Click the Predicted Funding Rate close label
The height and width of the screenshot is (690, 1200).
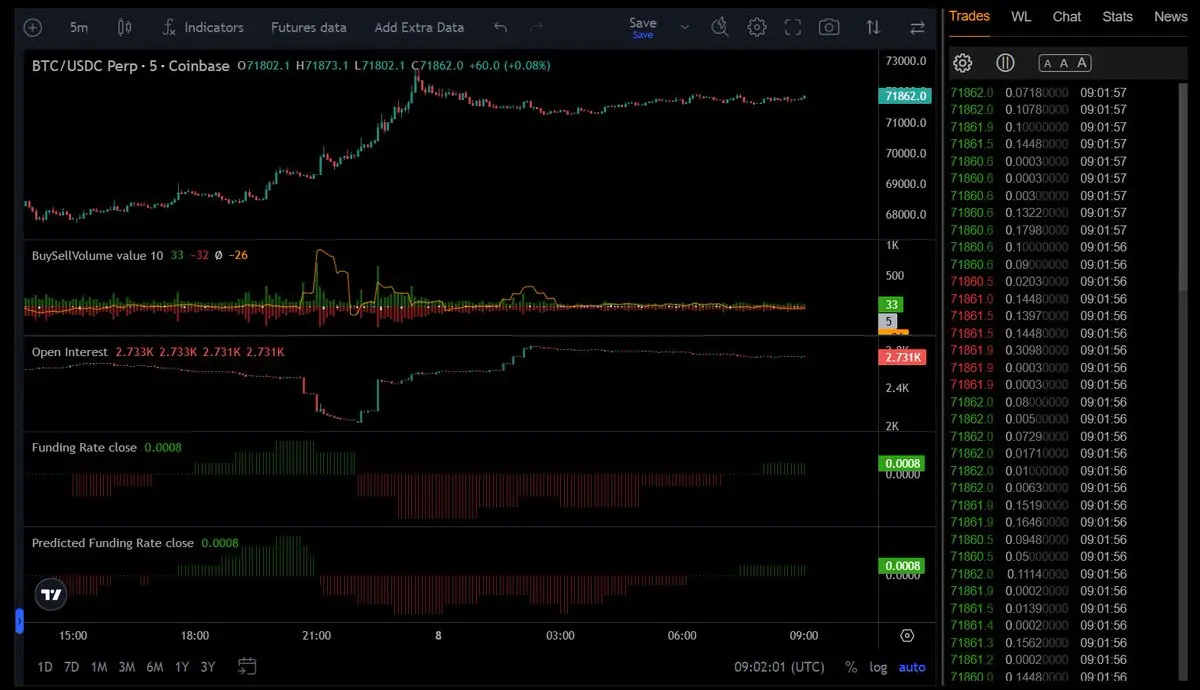point(113,543)
